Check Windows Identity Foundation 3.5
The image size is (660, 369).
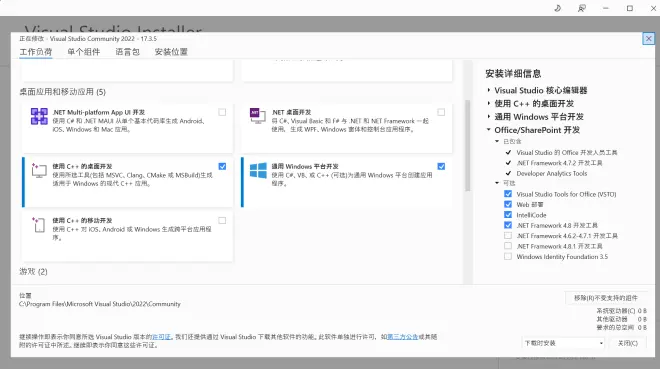pyautogui.click(x=508, y=257)
